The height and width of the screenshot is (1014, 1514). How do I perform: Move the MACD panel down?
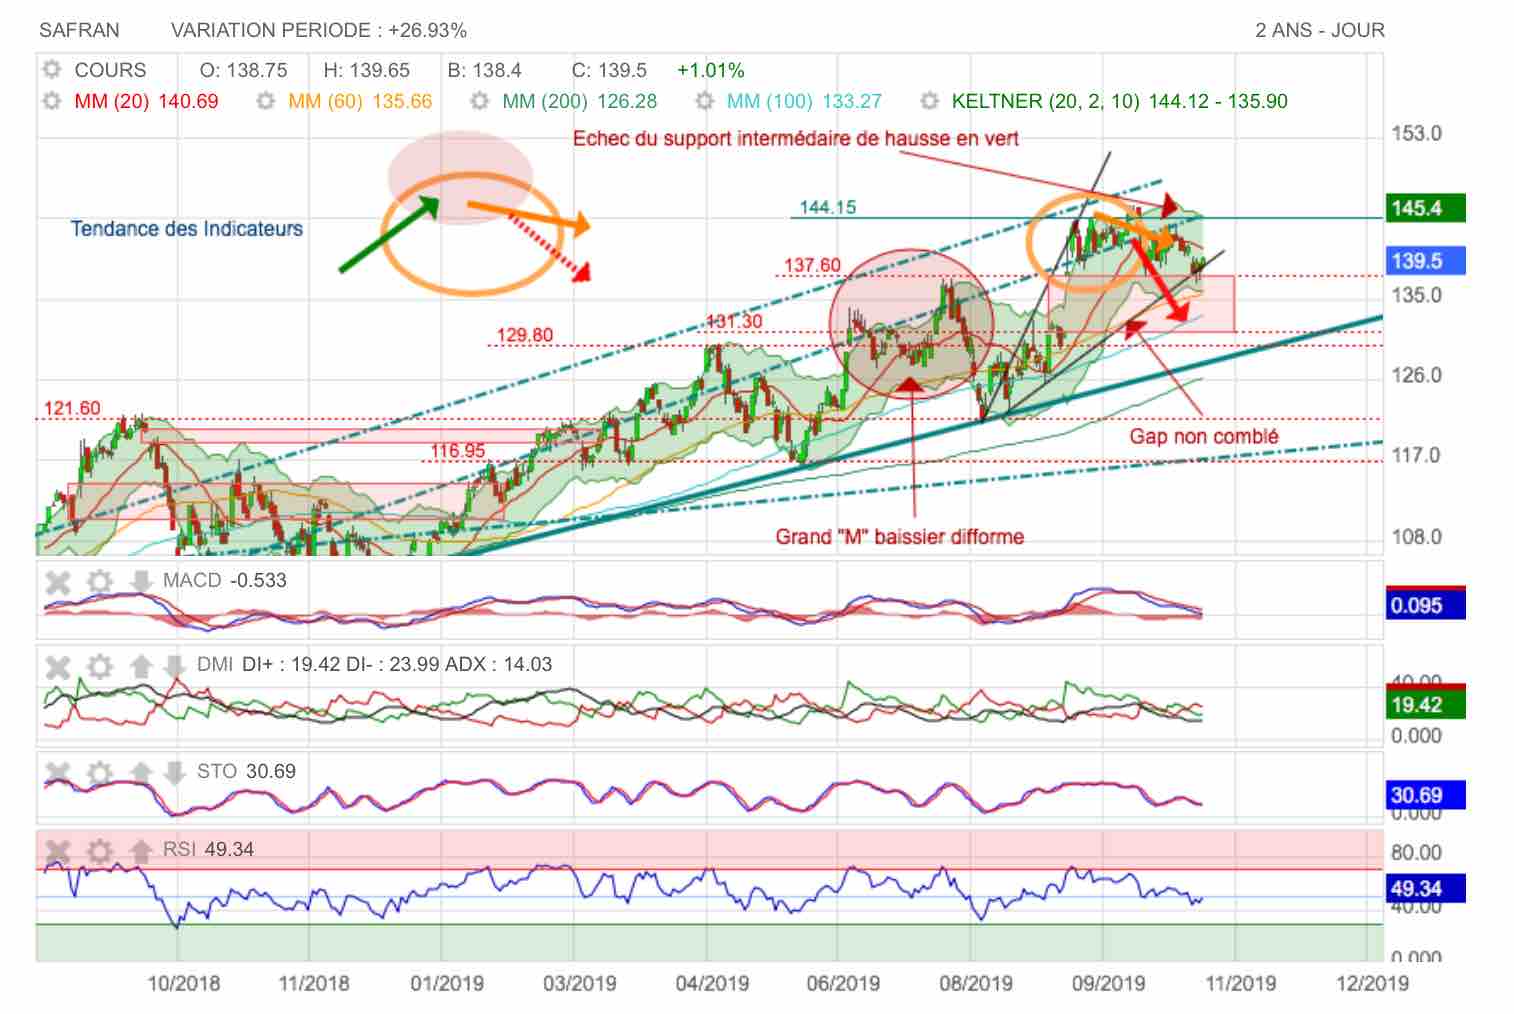141,581
